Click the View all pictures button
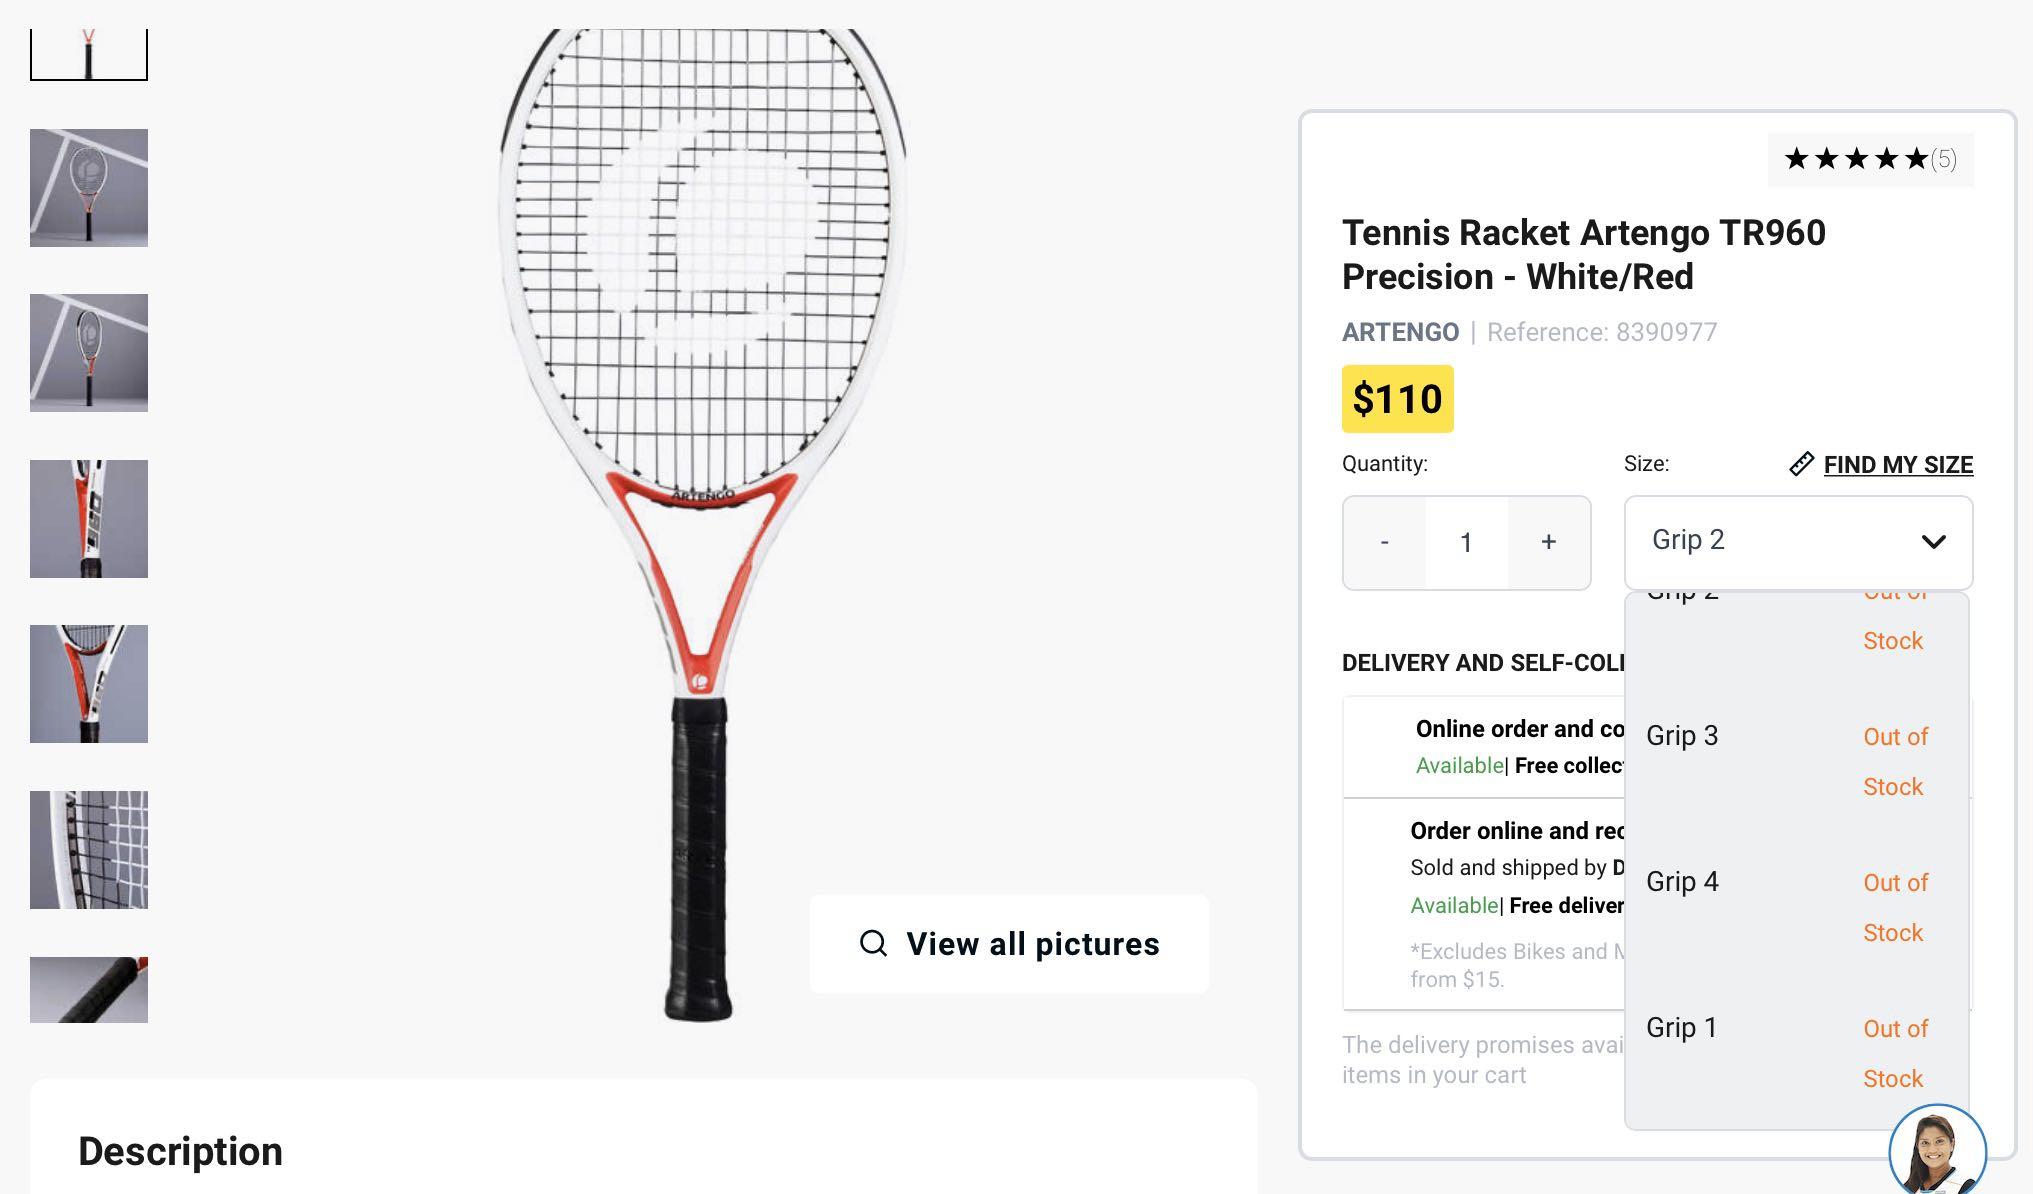Image resolution: width=2033 pixels, height=1194 pixels. pos(1008,943)
